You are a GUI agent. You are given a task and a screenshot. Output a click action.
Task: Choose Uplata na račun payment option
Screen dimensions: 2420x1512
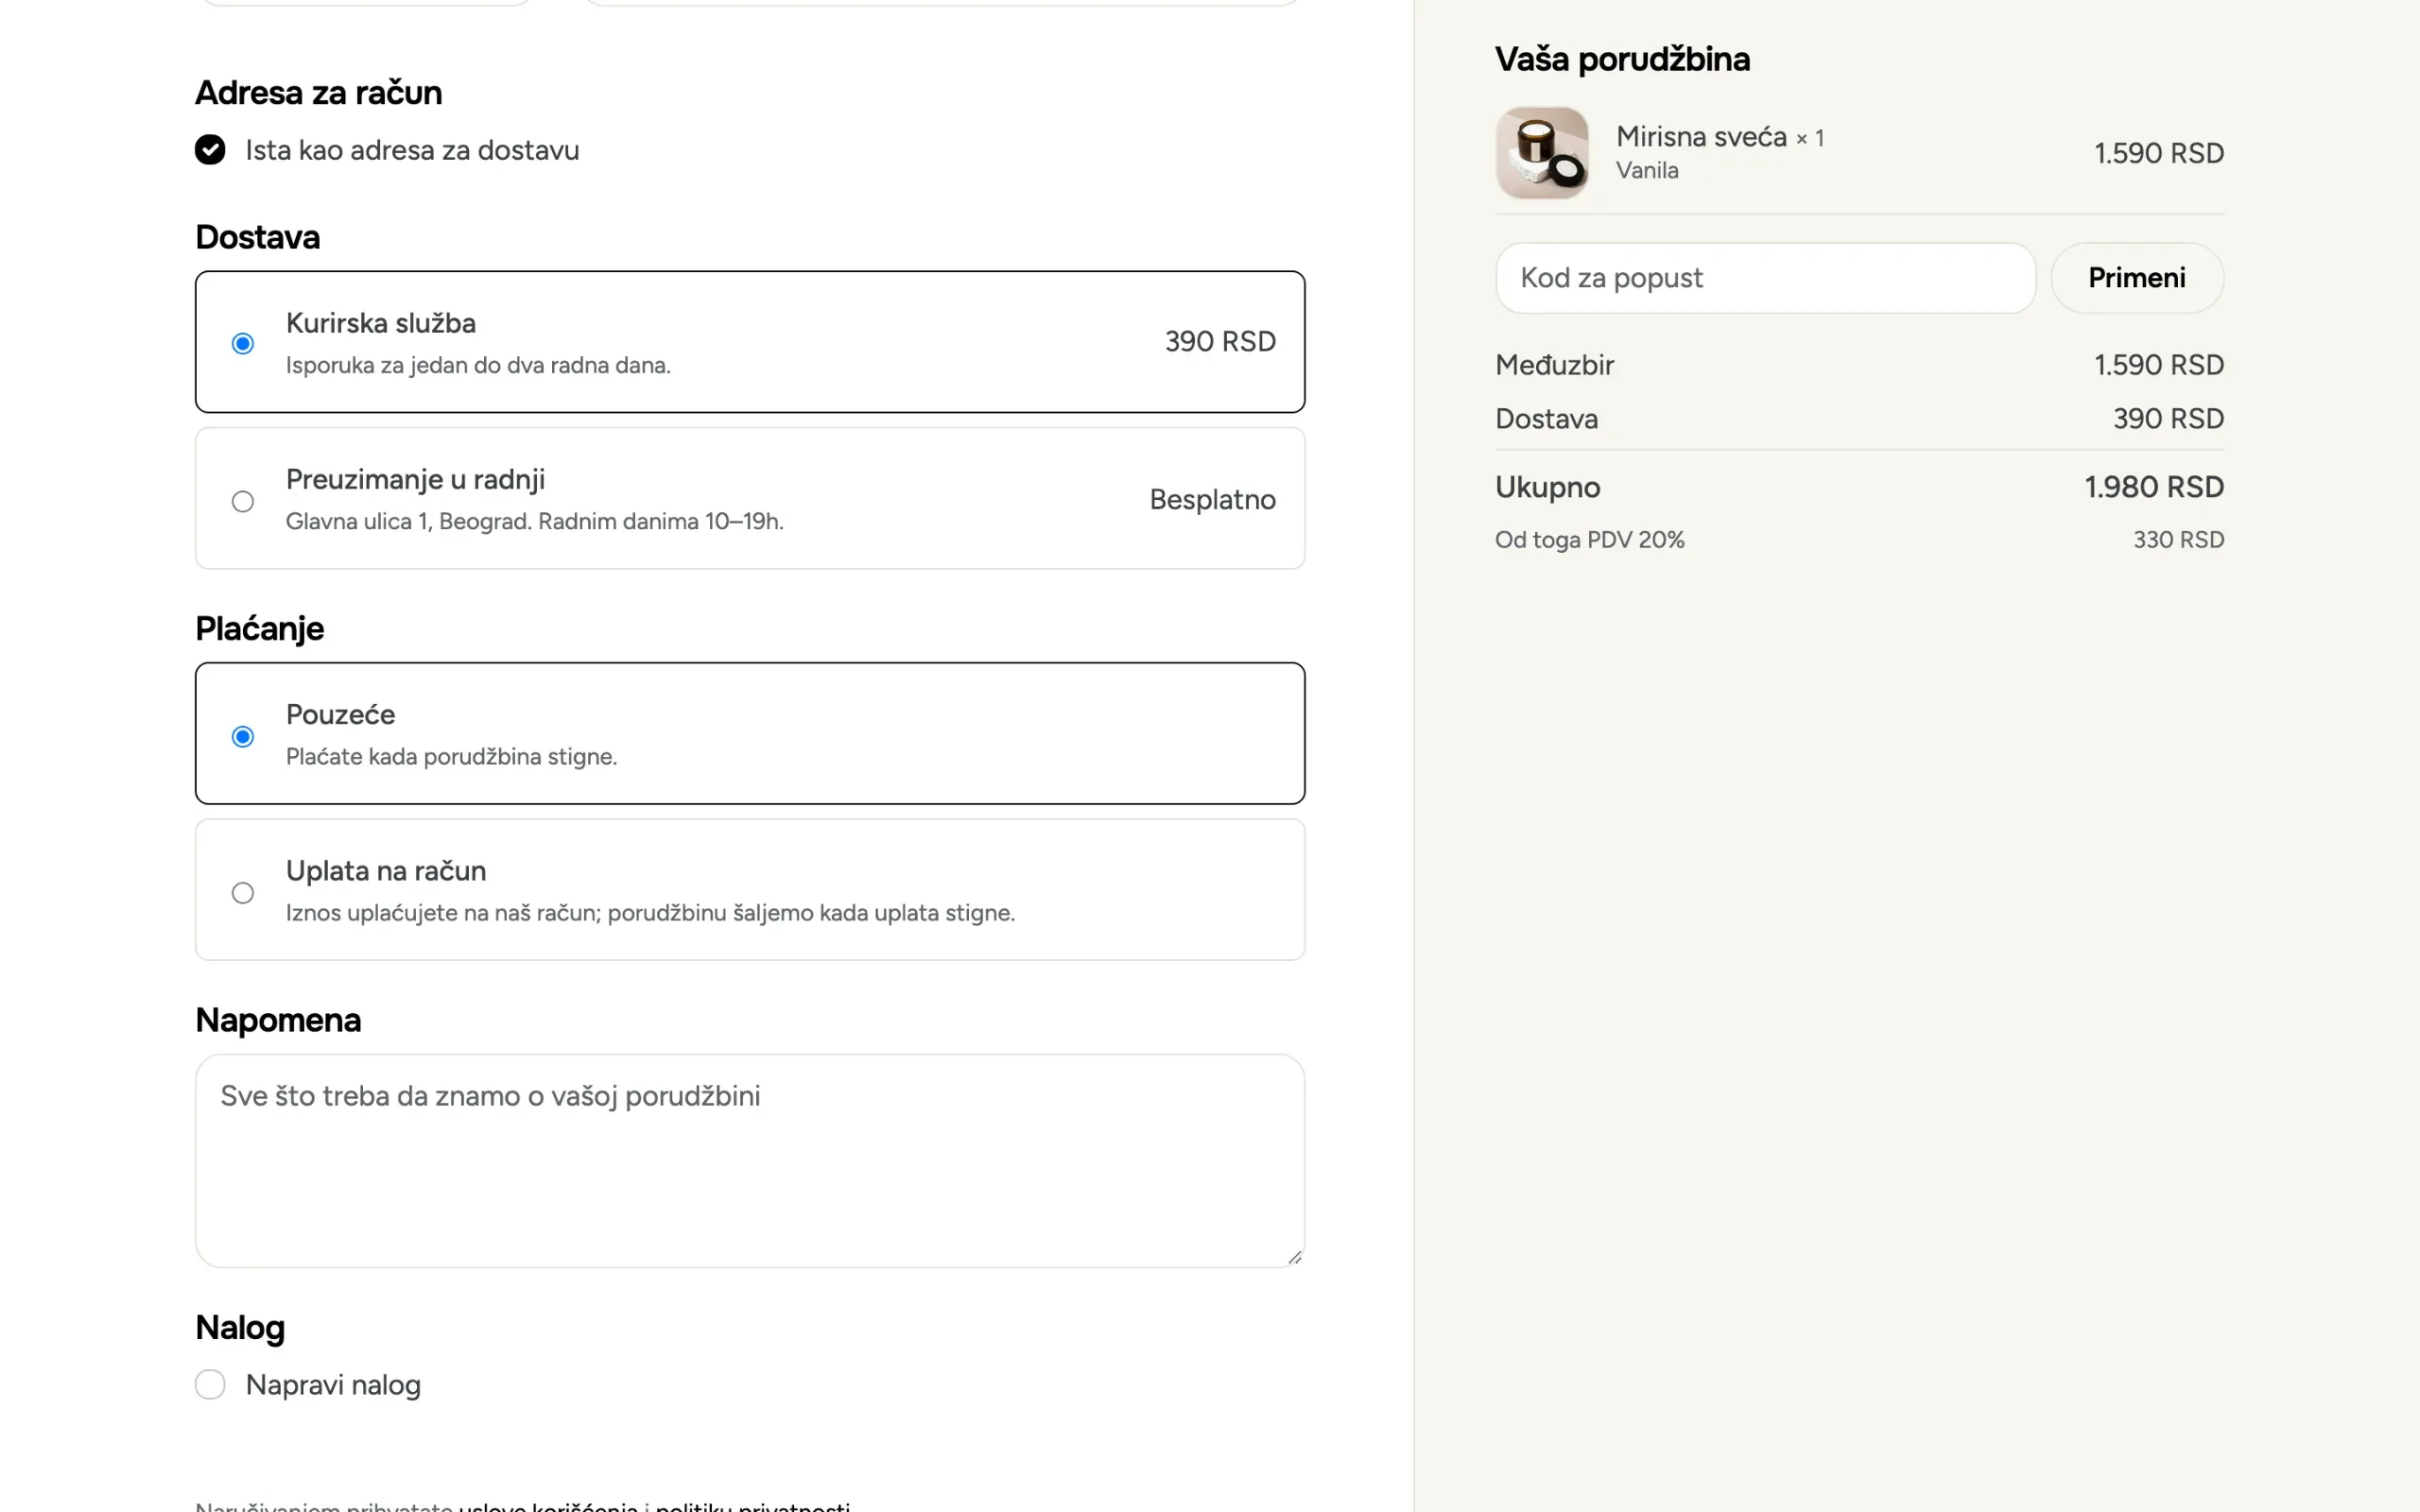click(x=750, y=890)
